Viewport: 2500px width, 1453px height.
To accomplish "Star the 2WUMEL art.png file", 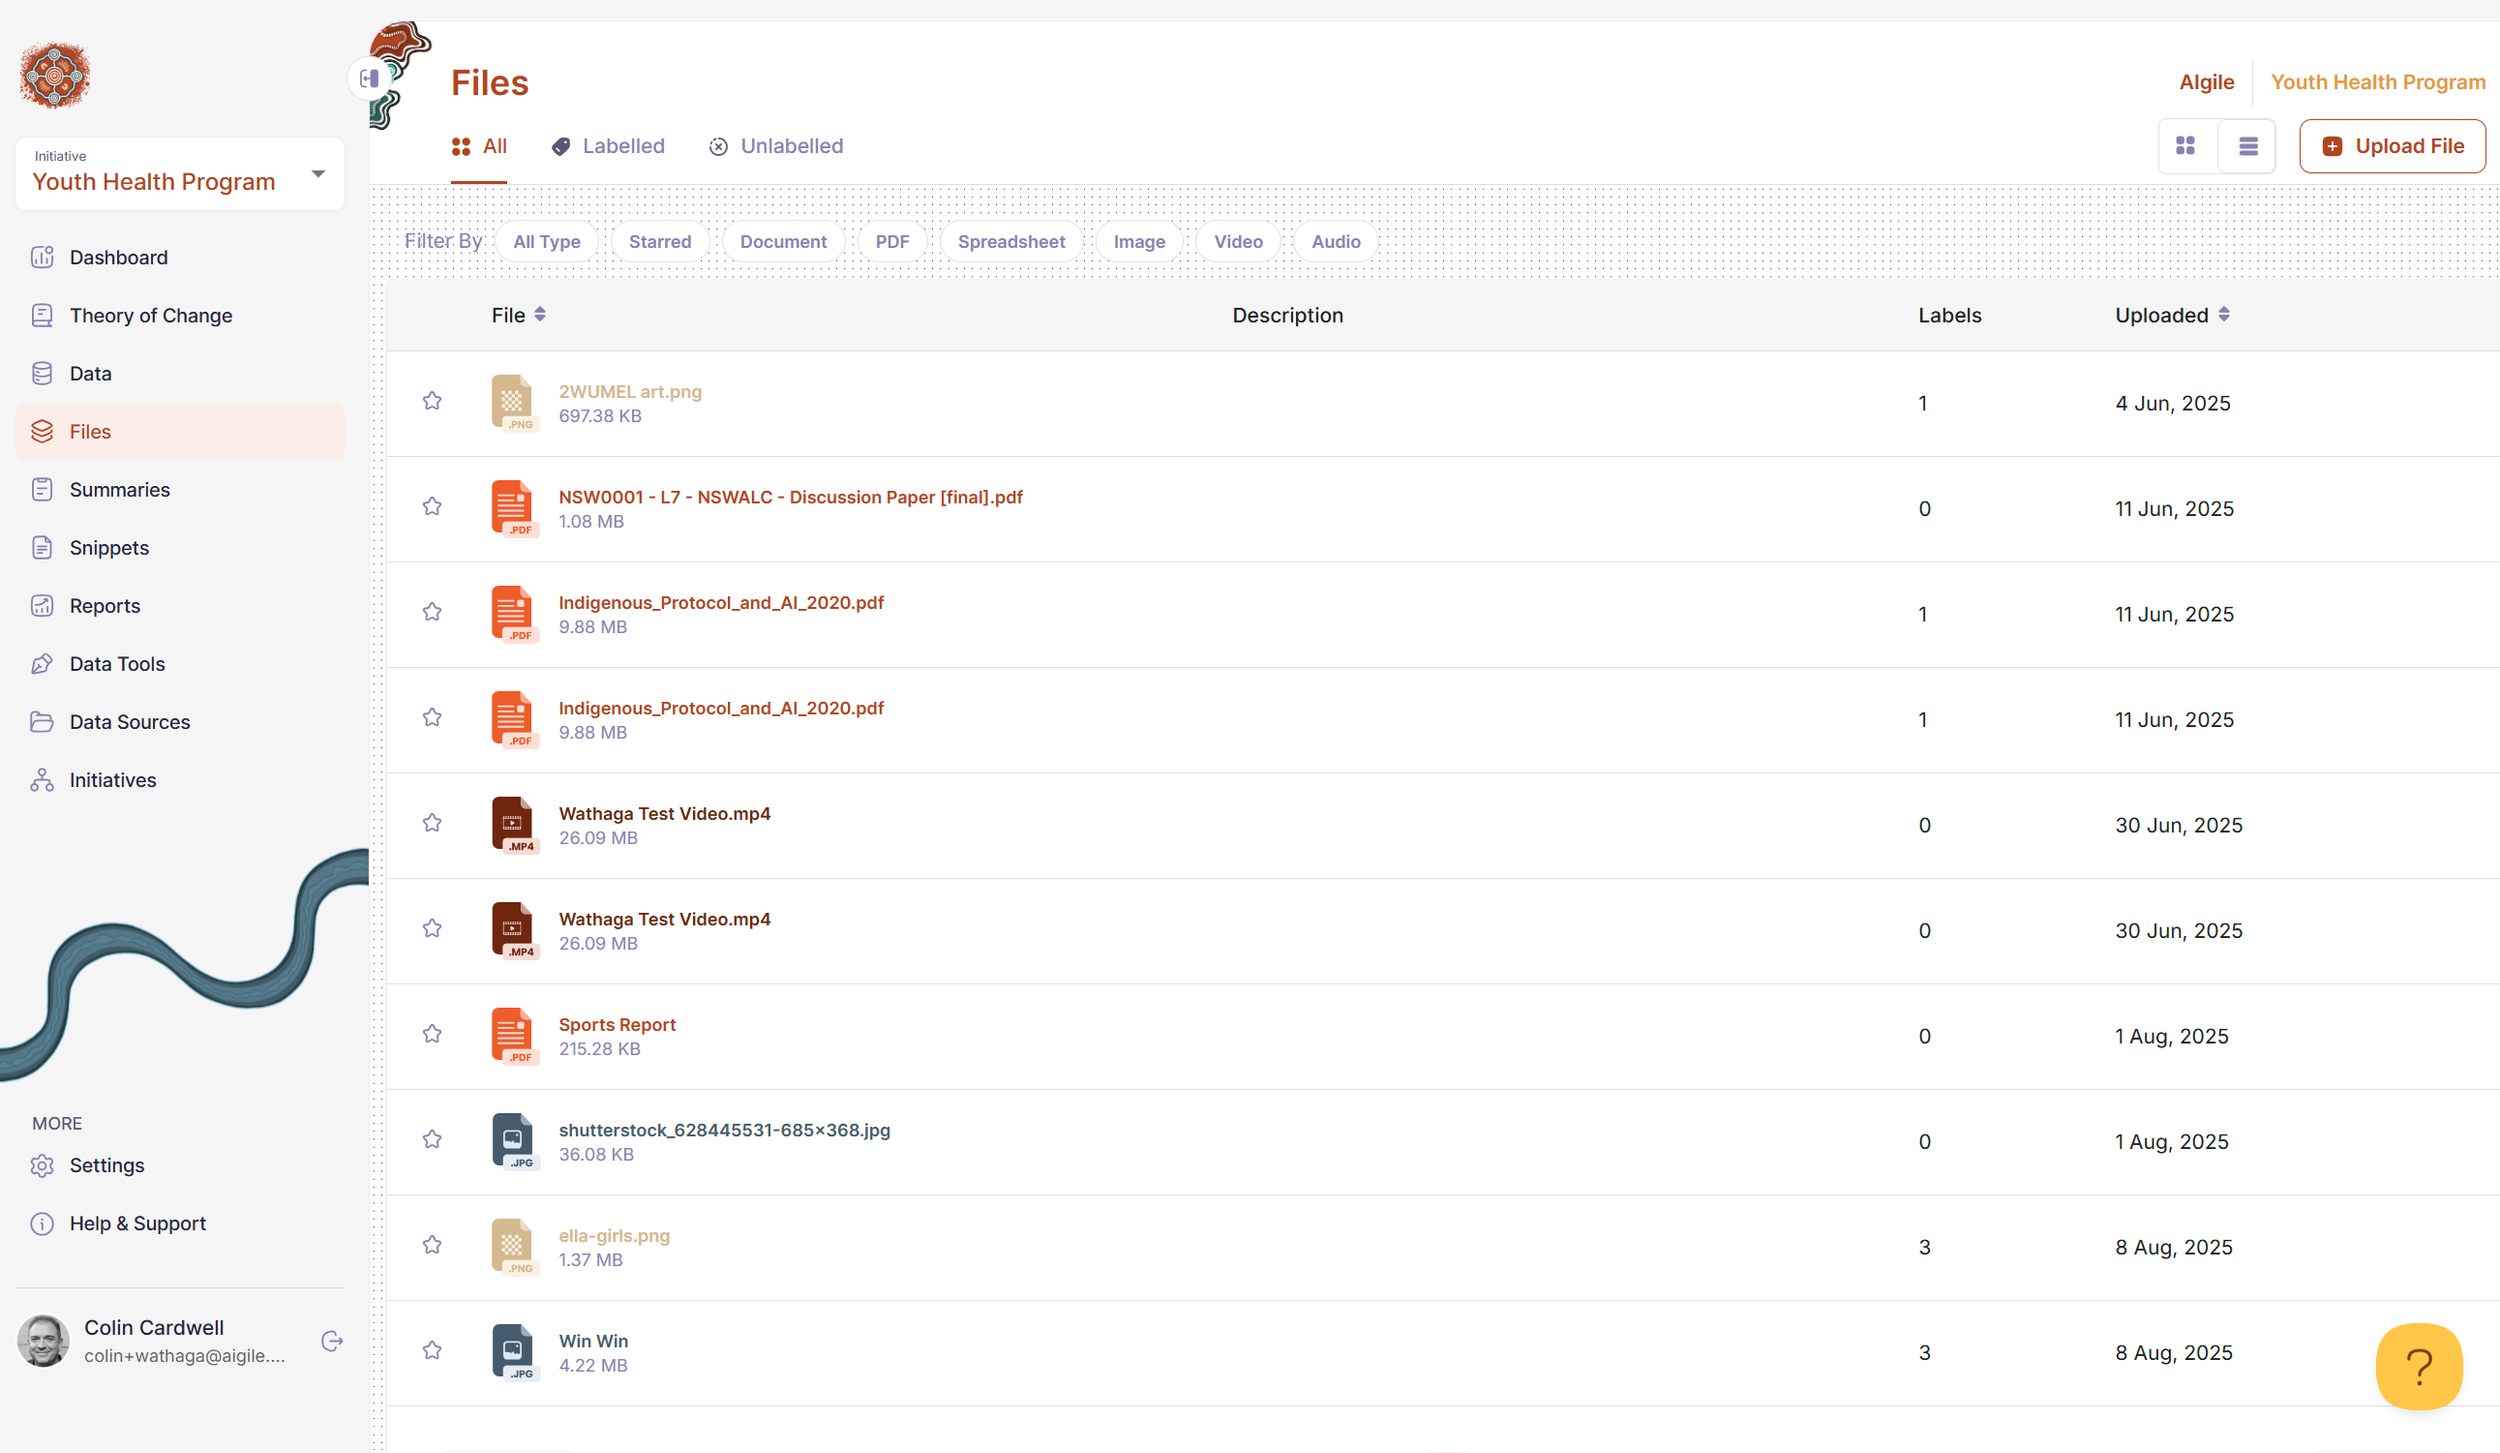I will point(432,401).
